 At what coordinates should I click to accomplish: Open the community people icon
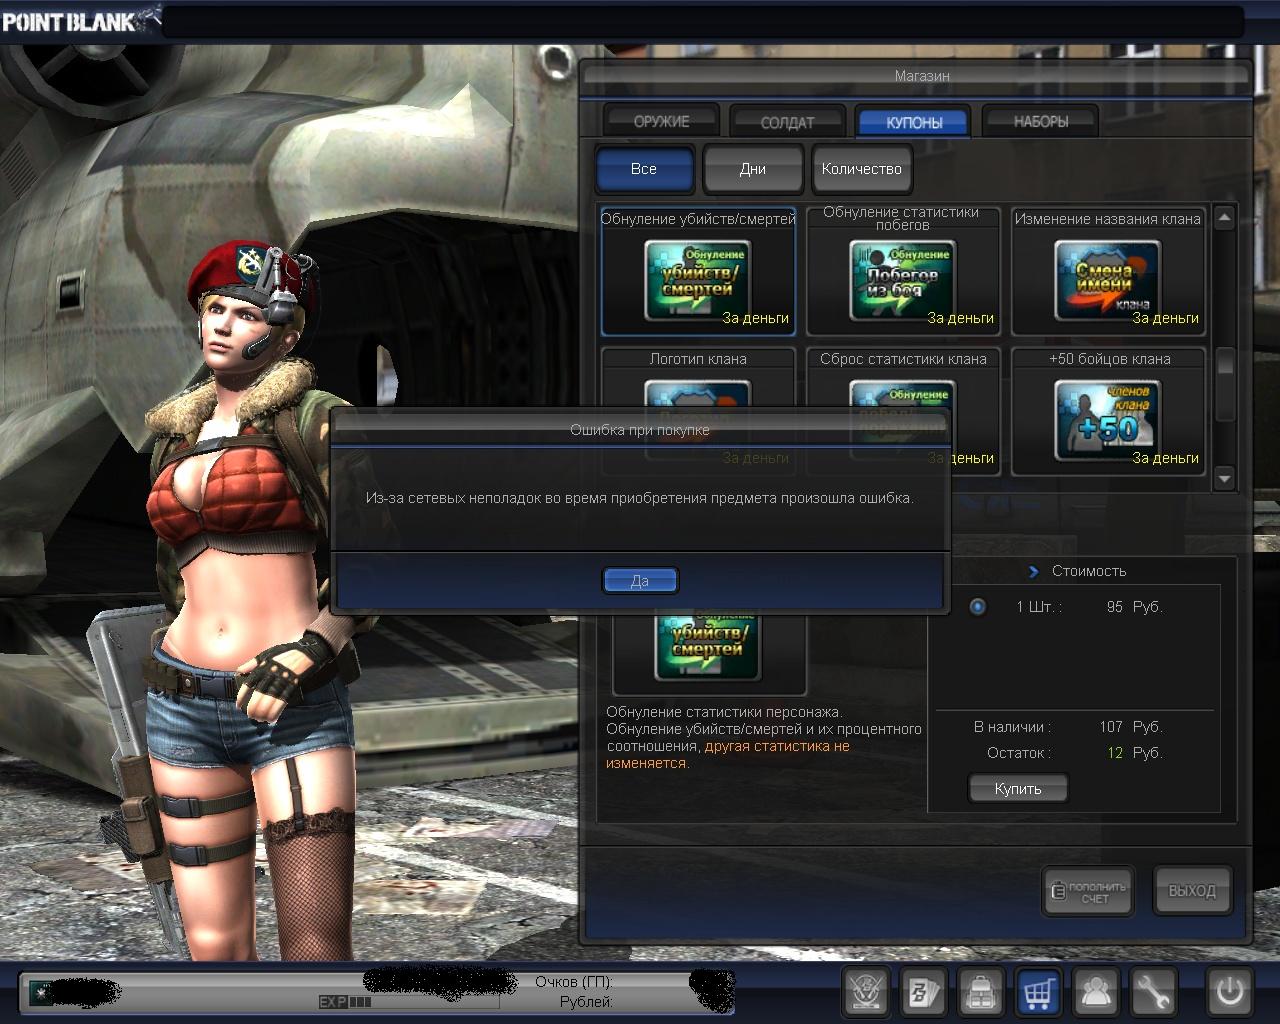pyautogui.click(x=1096, y=992)
